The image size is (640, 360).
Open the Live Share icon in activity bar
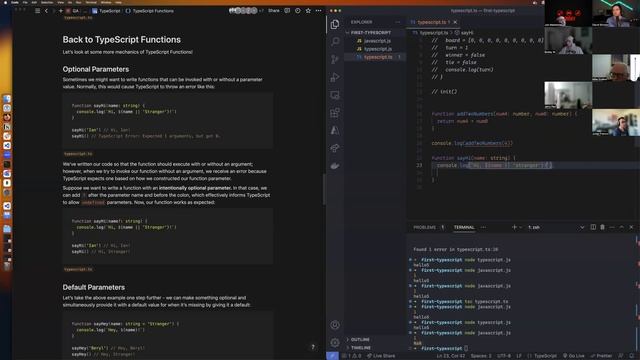coord(335,148)
